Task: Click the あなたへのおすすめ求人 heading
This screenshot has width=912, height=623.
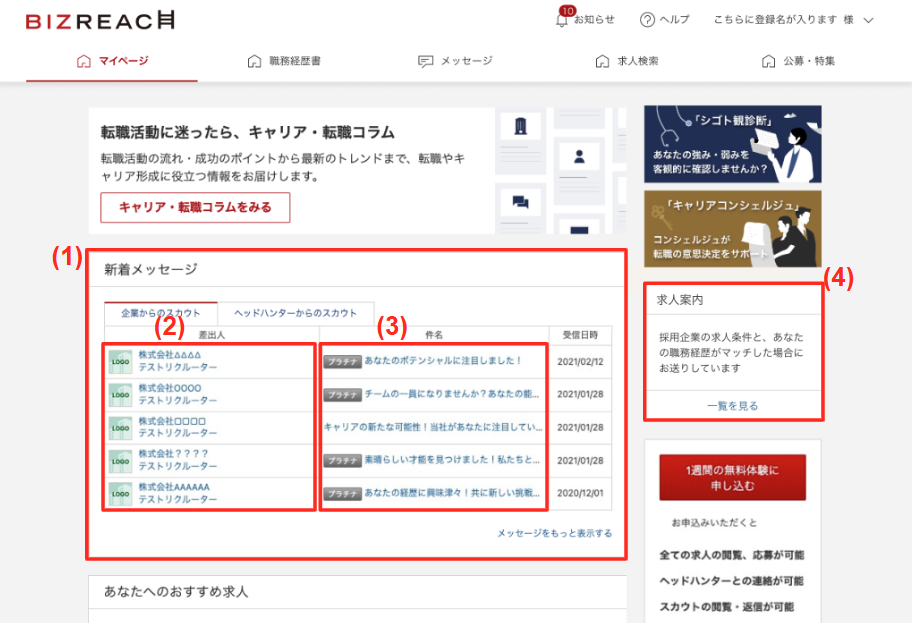Action: click(176, 592)
